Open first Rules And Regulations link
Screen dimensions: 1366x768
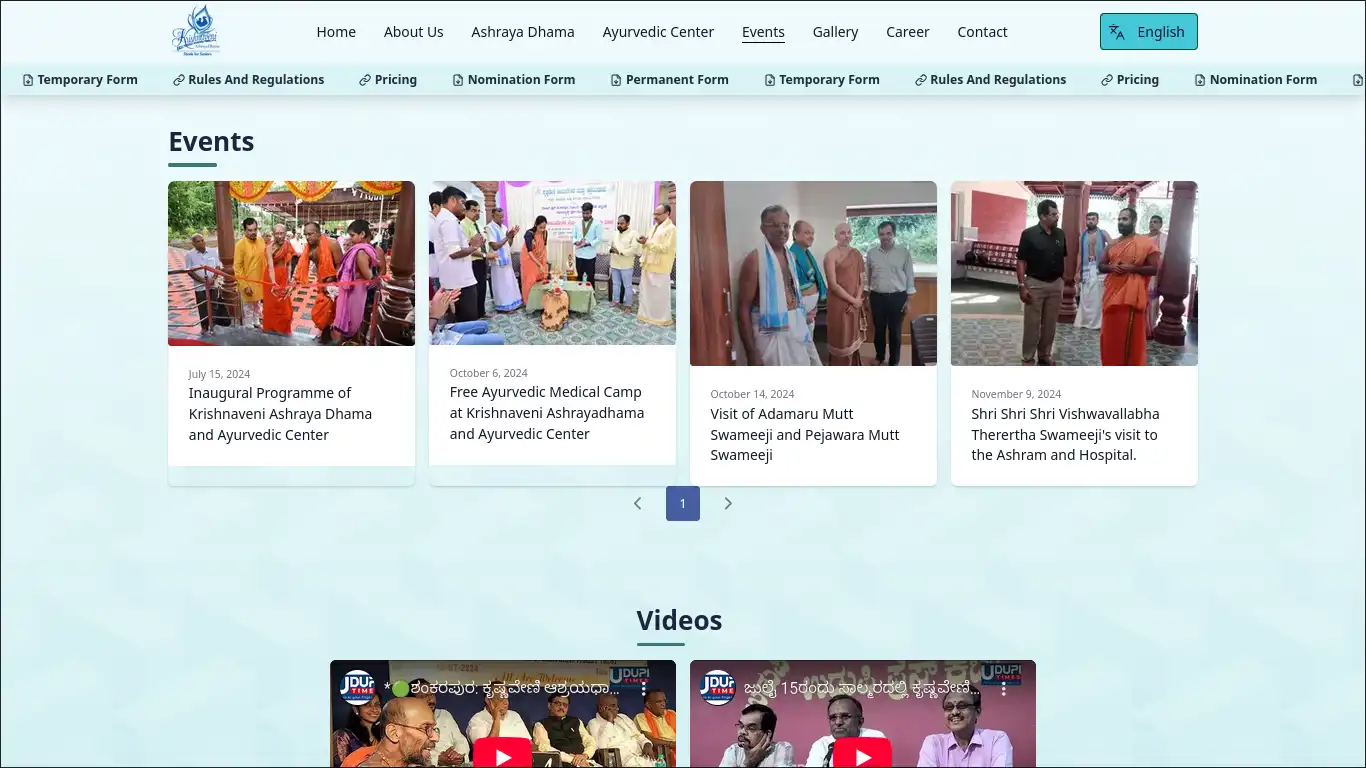(248, 80)
